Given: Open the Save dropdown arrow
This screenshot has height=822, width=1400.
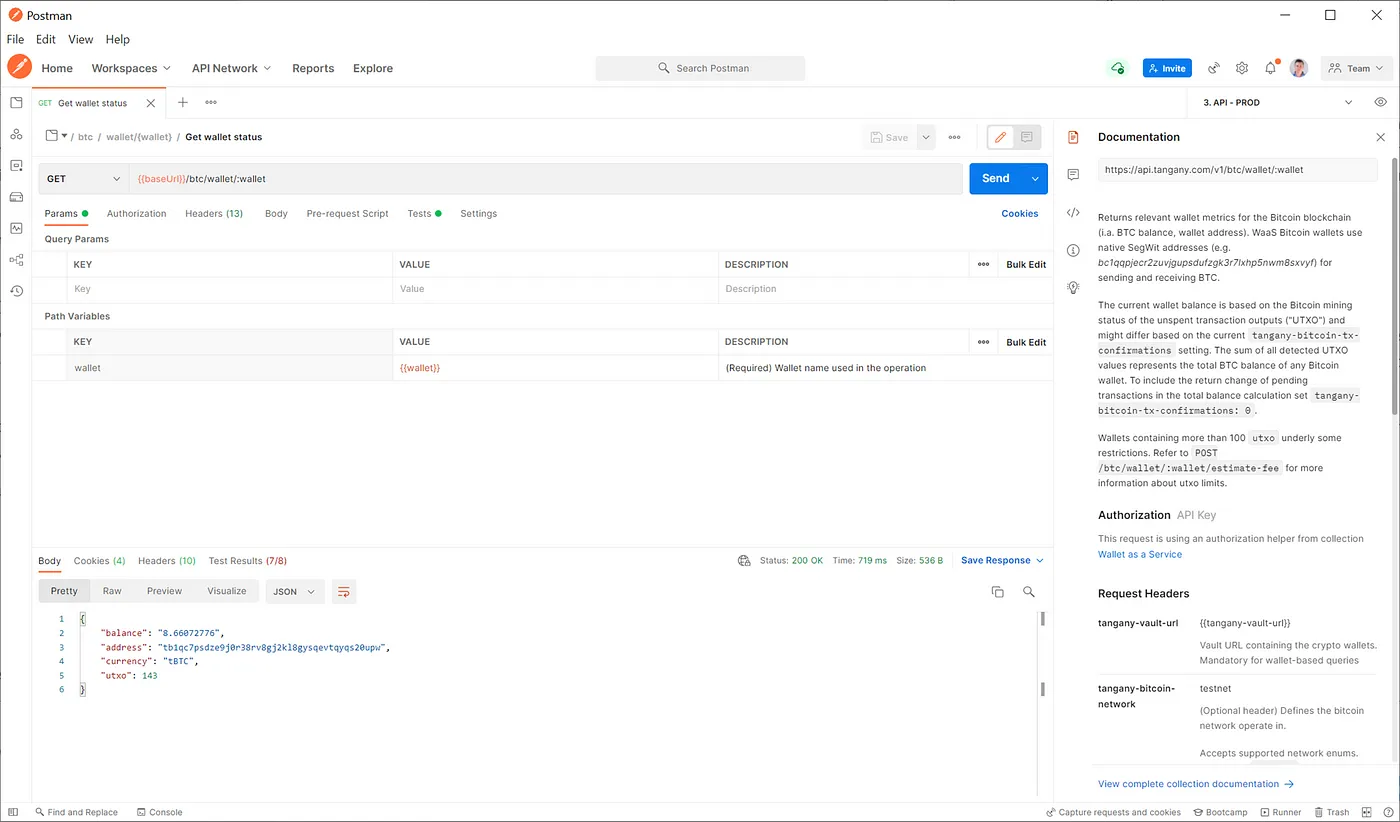Looking at the screenshot, I should click(926, 137).
